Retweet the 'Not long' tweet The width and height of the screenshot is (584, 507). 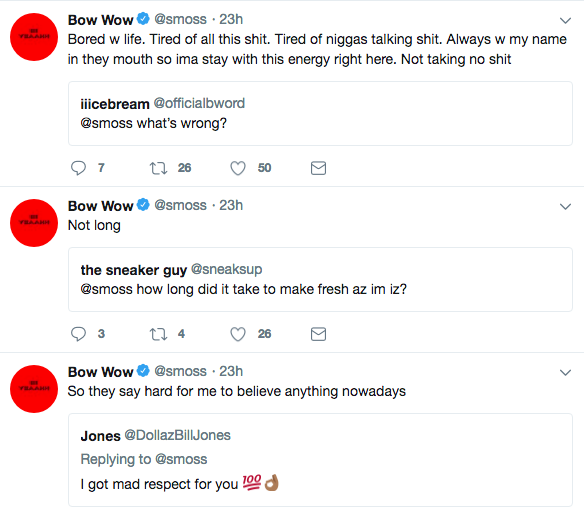pyautogui.click(x=158, y=334)
